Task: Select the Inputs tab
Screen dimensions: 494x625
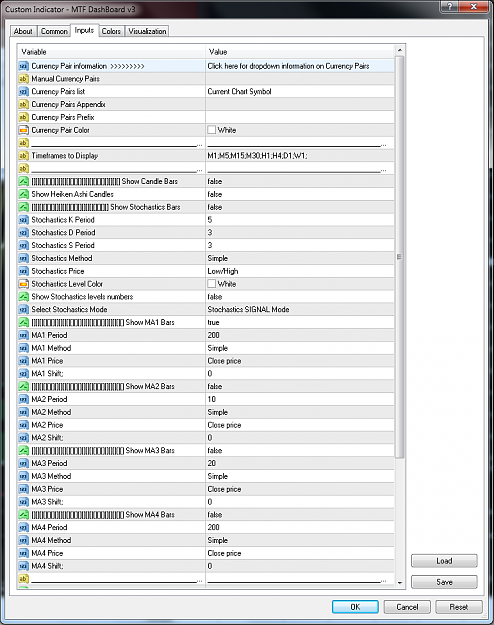Action: pos(84,30)
